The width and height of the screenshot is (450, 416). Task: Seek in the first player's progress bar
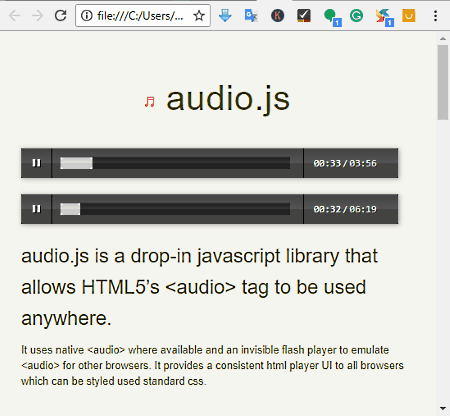point(175,163)
